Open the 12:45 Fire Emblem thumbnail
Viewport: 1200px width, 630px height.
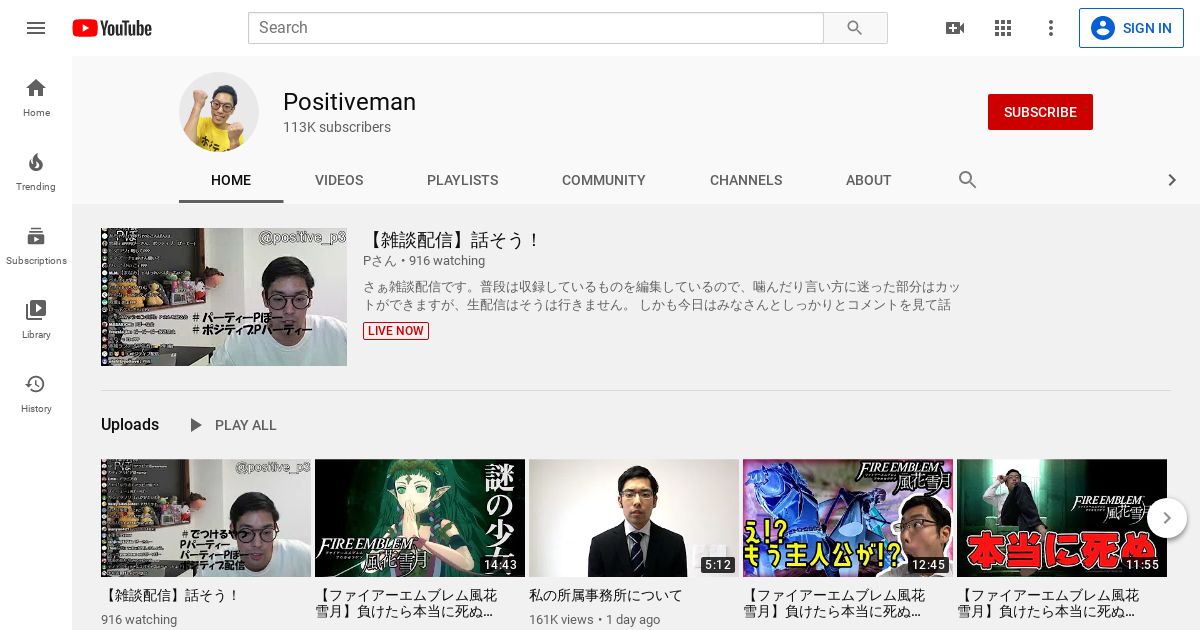[848, 518]
